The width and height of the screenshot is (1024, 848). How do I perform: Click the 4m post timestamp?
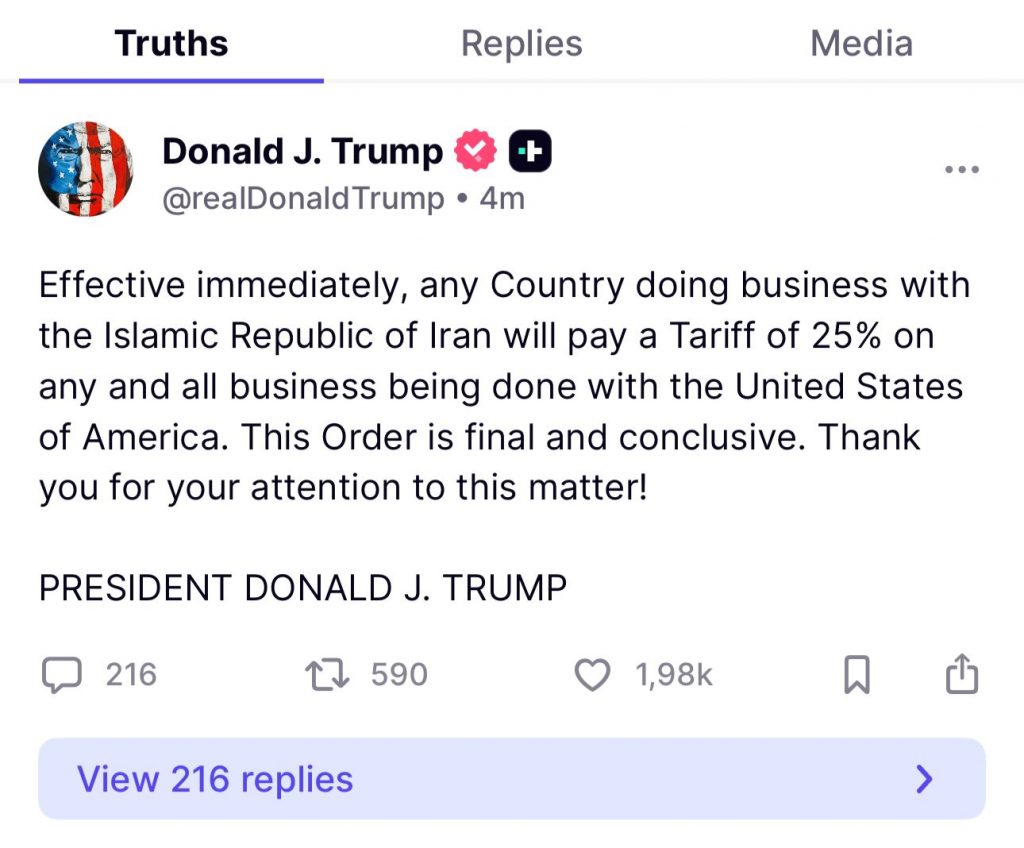click(x=502, y=198)
